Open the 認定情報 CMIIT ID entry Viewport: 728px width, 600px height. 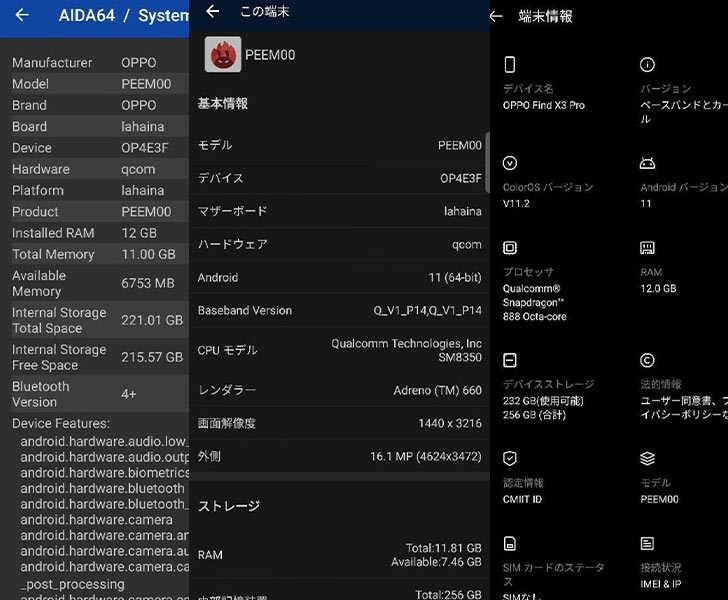click(x=523, y=491)
